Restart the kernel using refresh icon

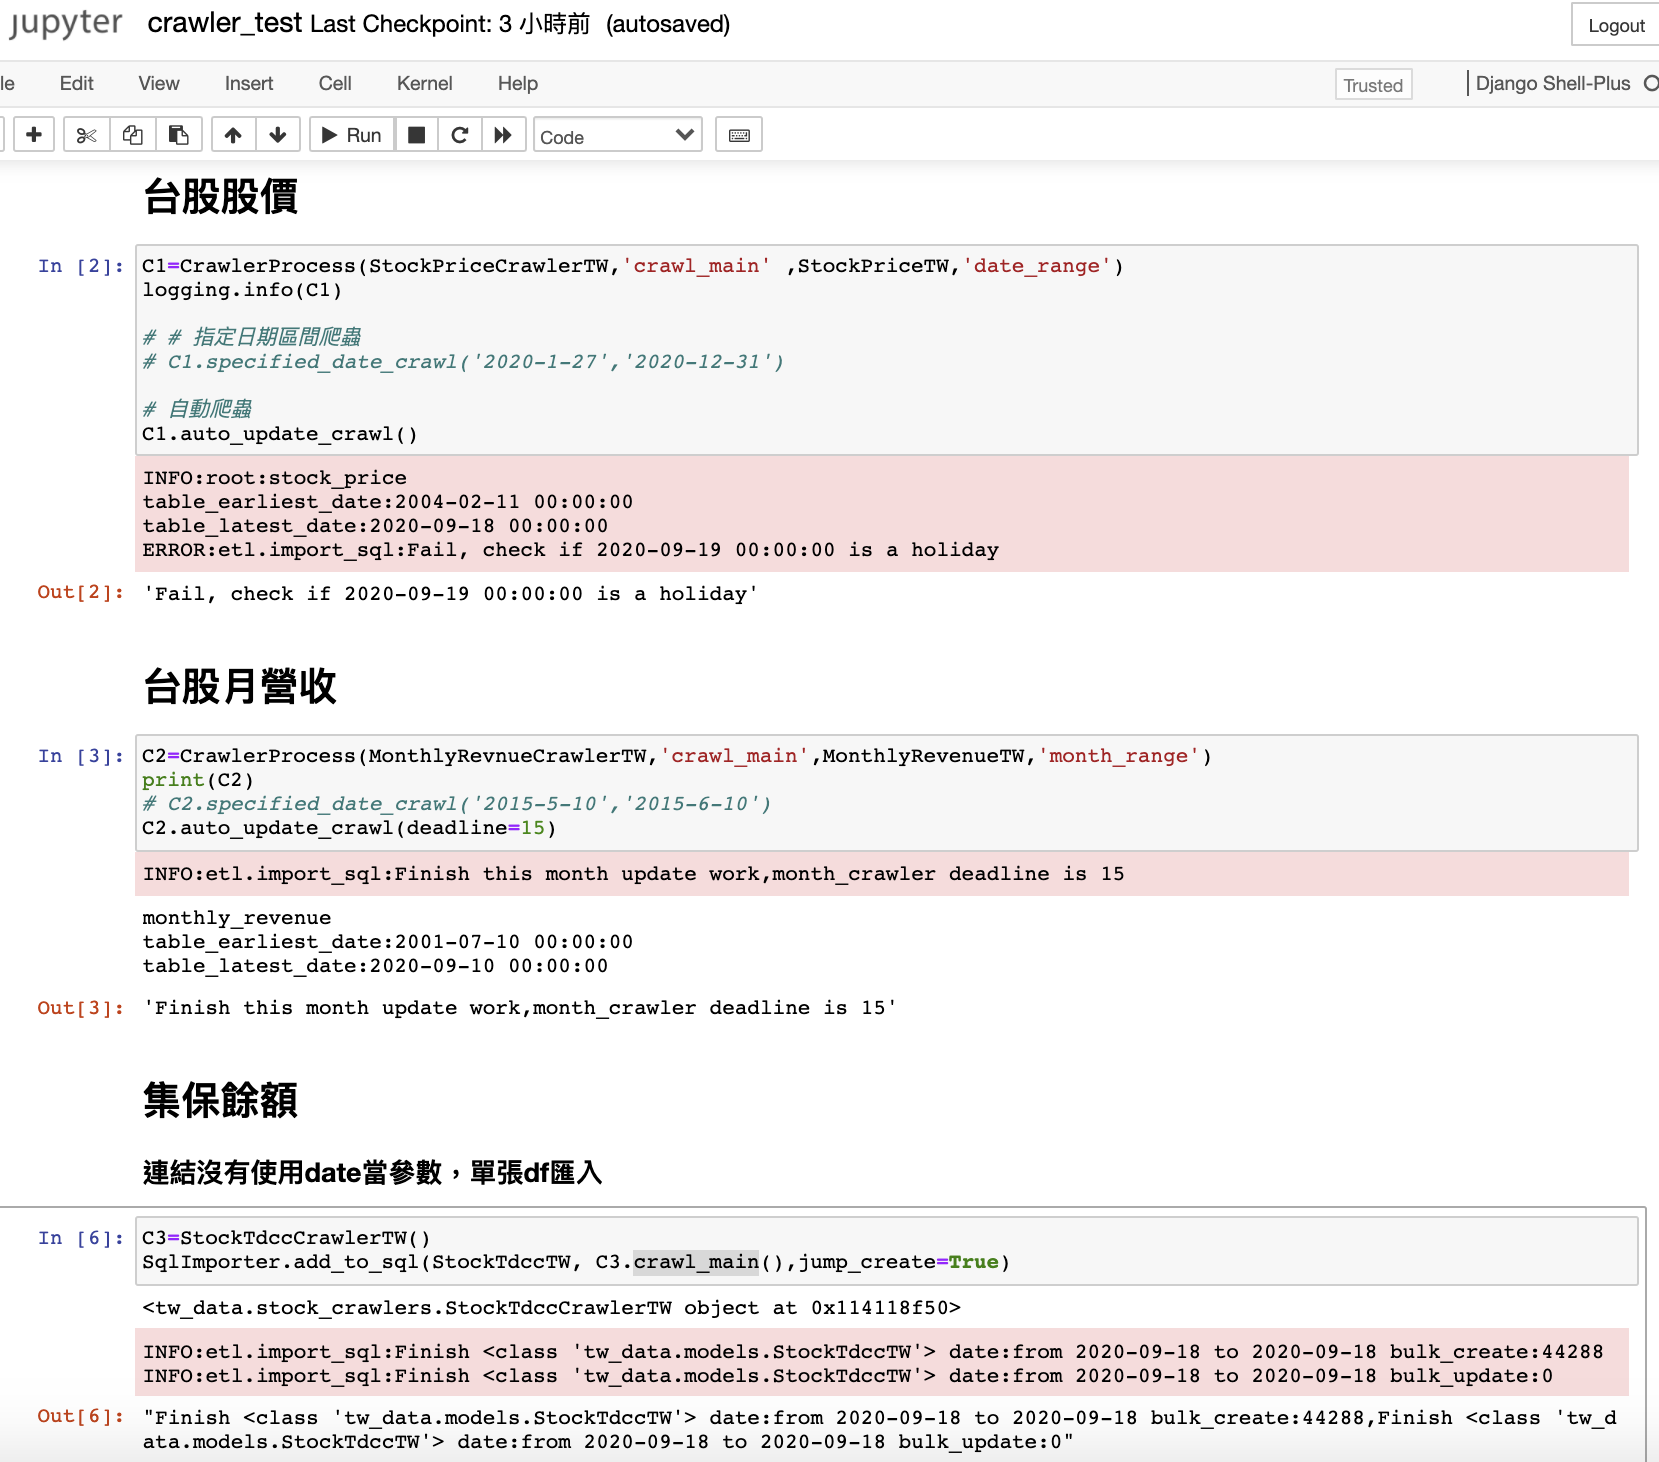460,134
